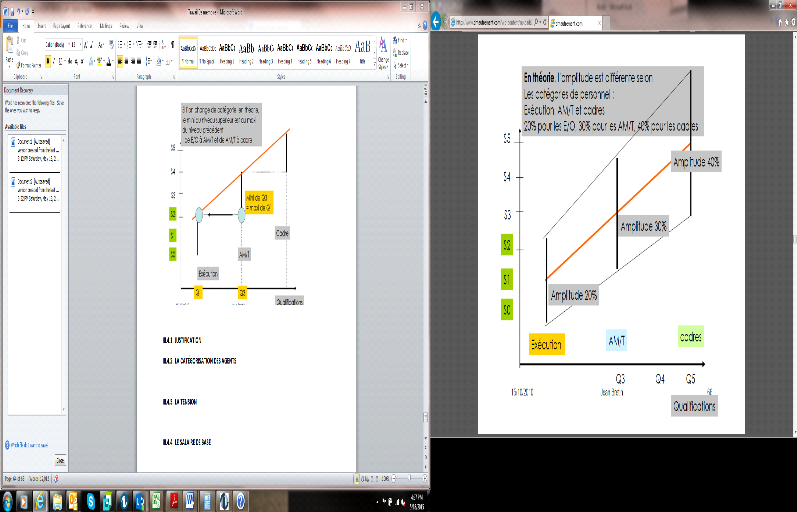Set Justify alignment in Paragraph group
The width and height of the screenshot is (797, 512).
[x=139, y=61]
